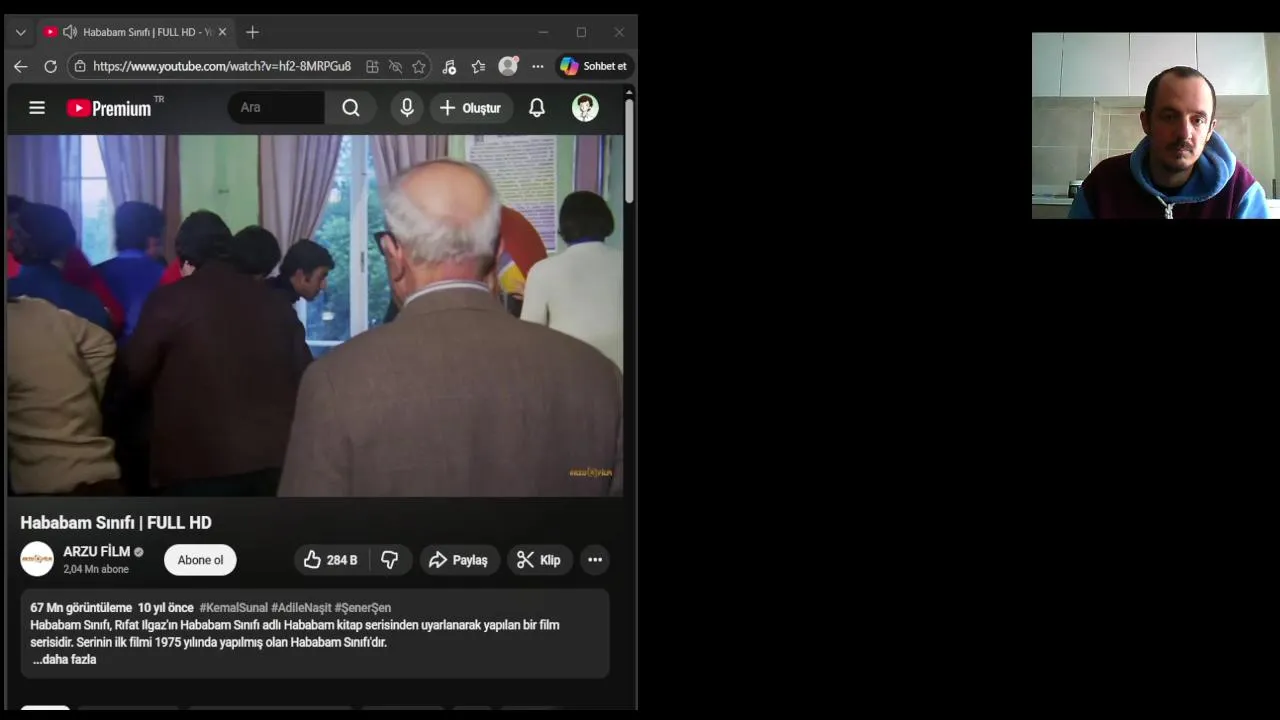
Task: Add page to favorites star
Action: (x=419, y=66)
